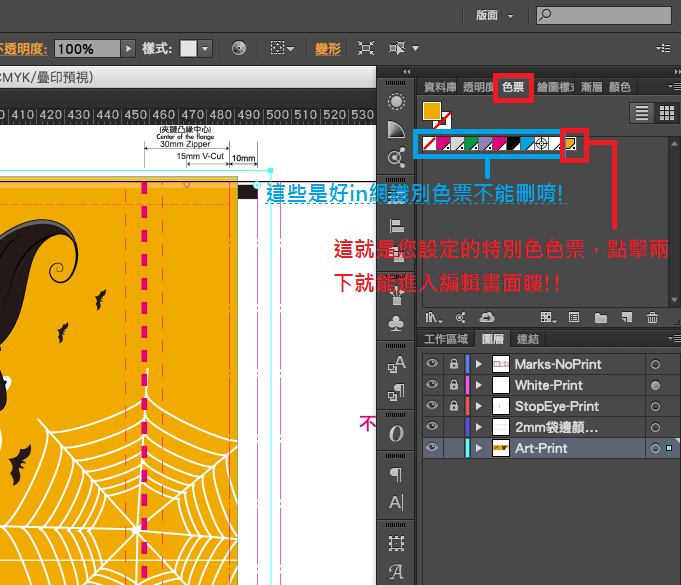Viewport: 681px width, 585px height.
Task: Click the new swatch icon
Action: (x=625, y=318)
